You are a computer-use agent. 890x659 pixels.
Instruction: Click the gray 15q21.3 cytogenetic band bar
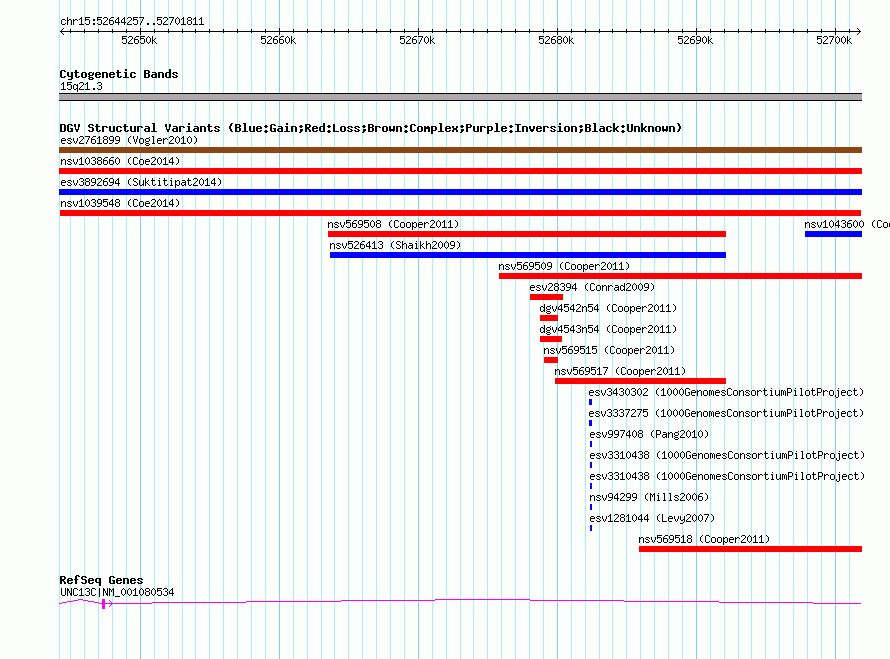(x=460, y=97)
